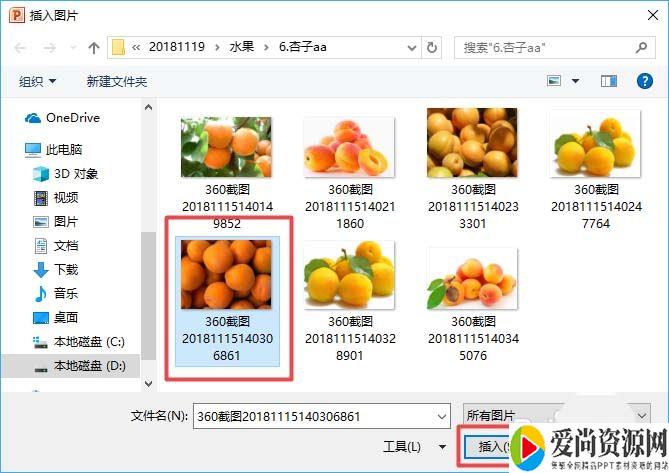Select OneDrive in the sidebar
Viewport: 669px width, 473px height.
72,118
